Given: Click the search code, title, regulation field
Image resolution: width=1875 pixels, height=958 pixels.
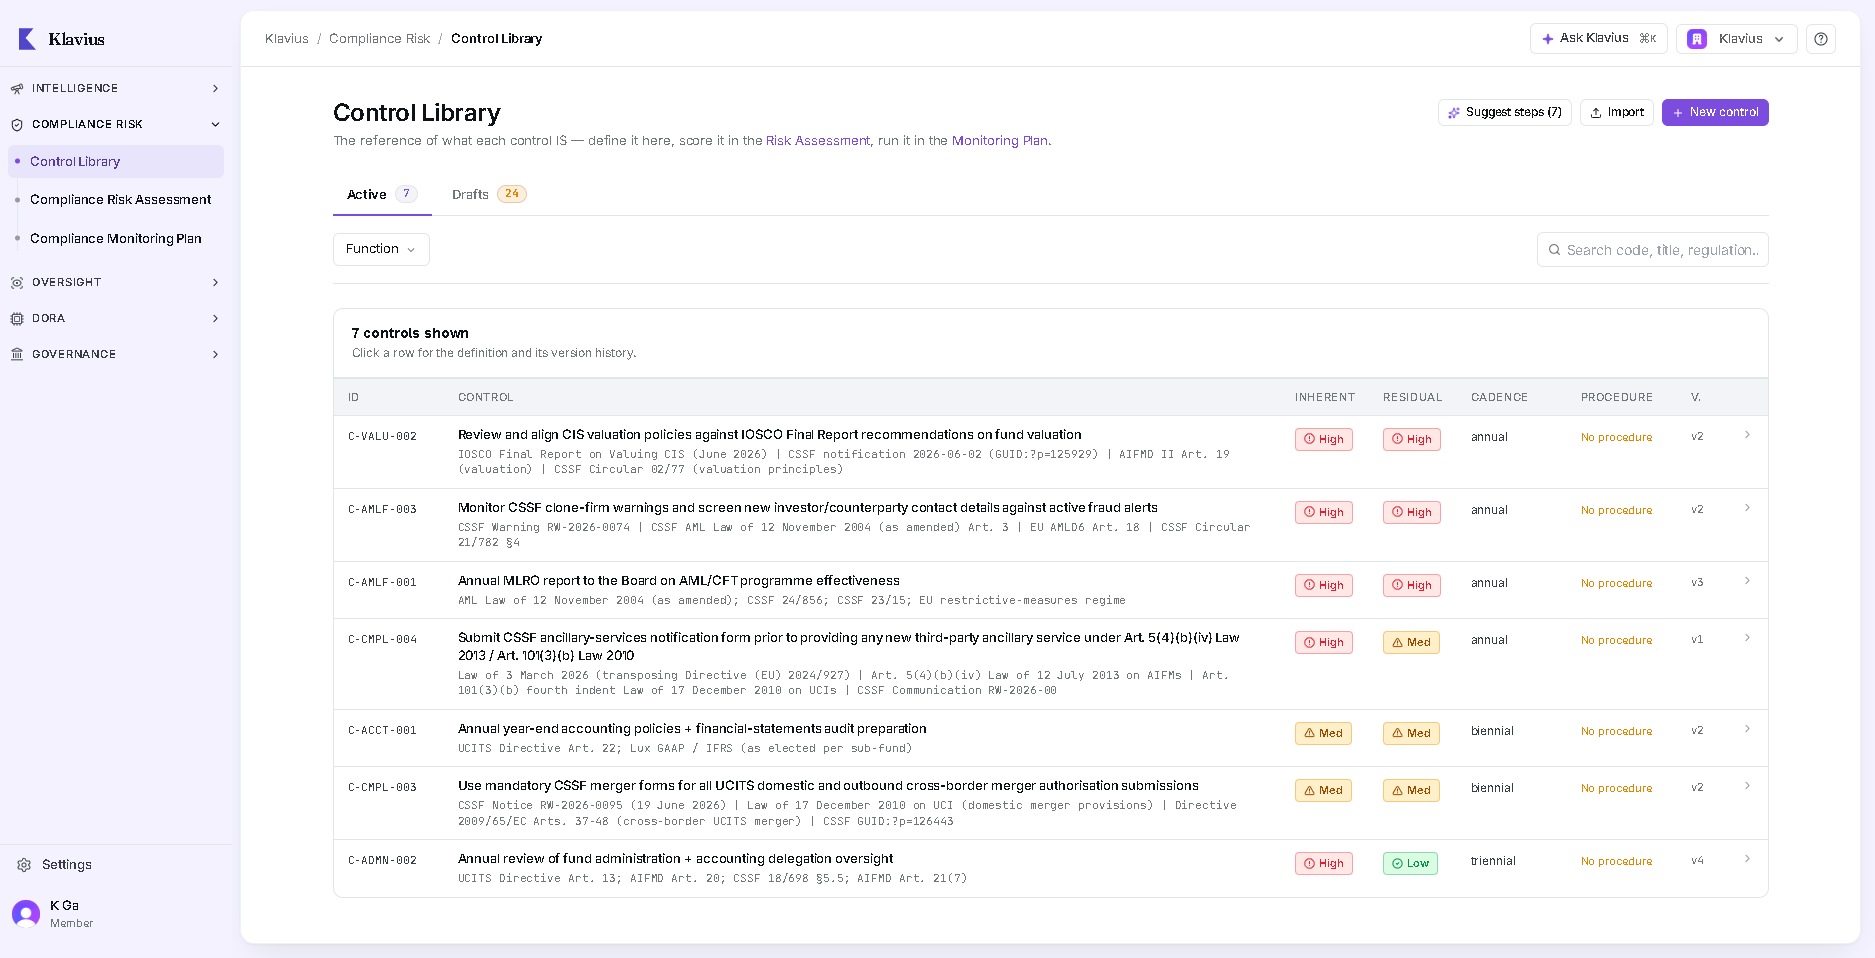Looking at the screenshot, I should pos(1652,250).
